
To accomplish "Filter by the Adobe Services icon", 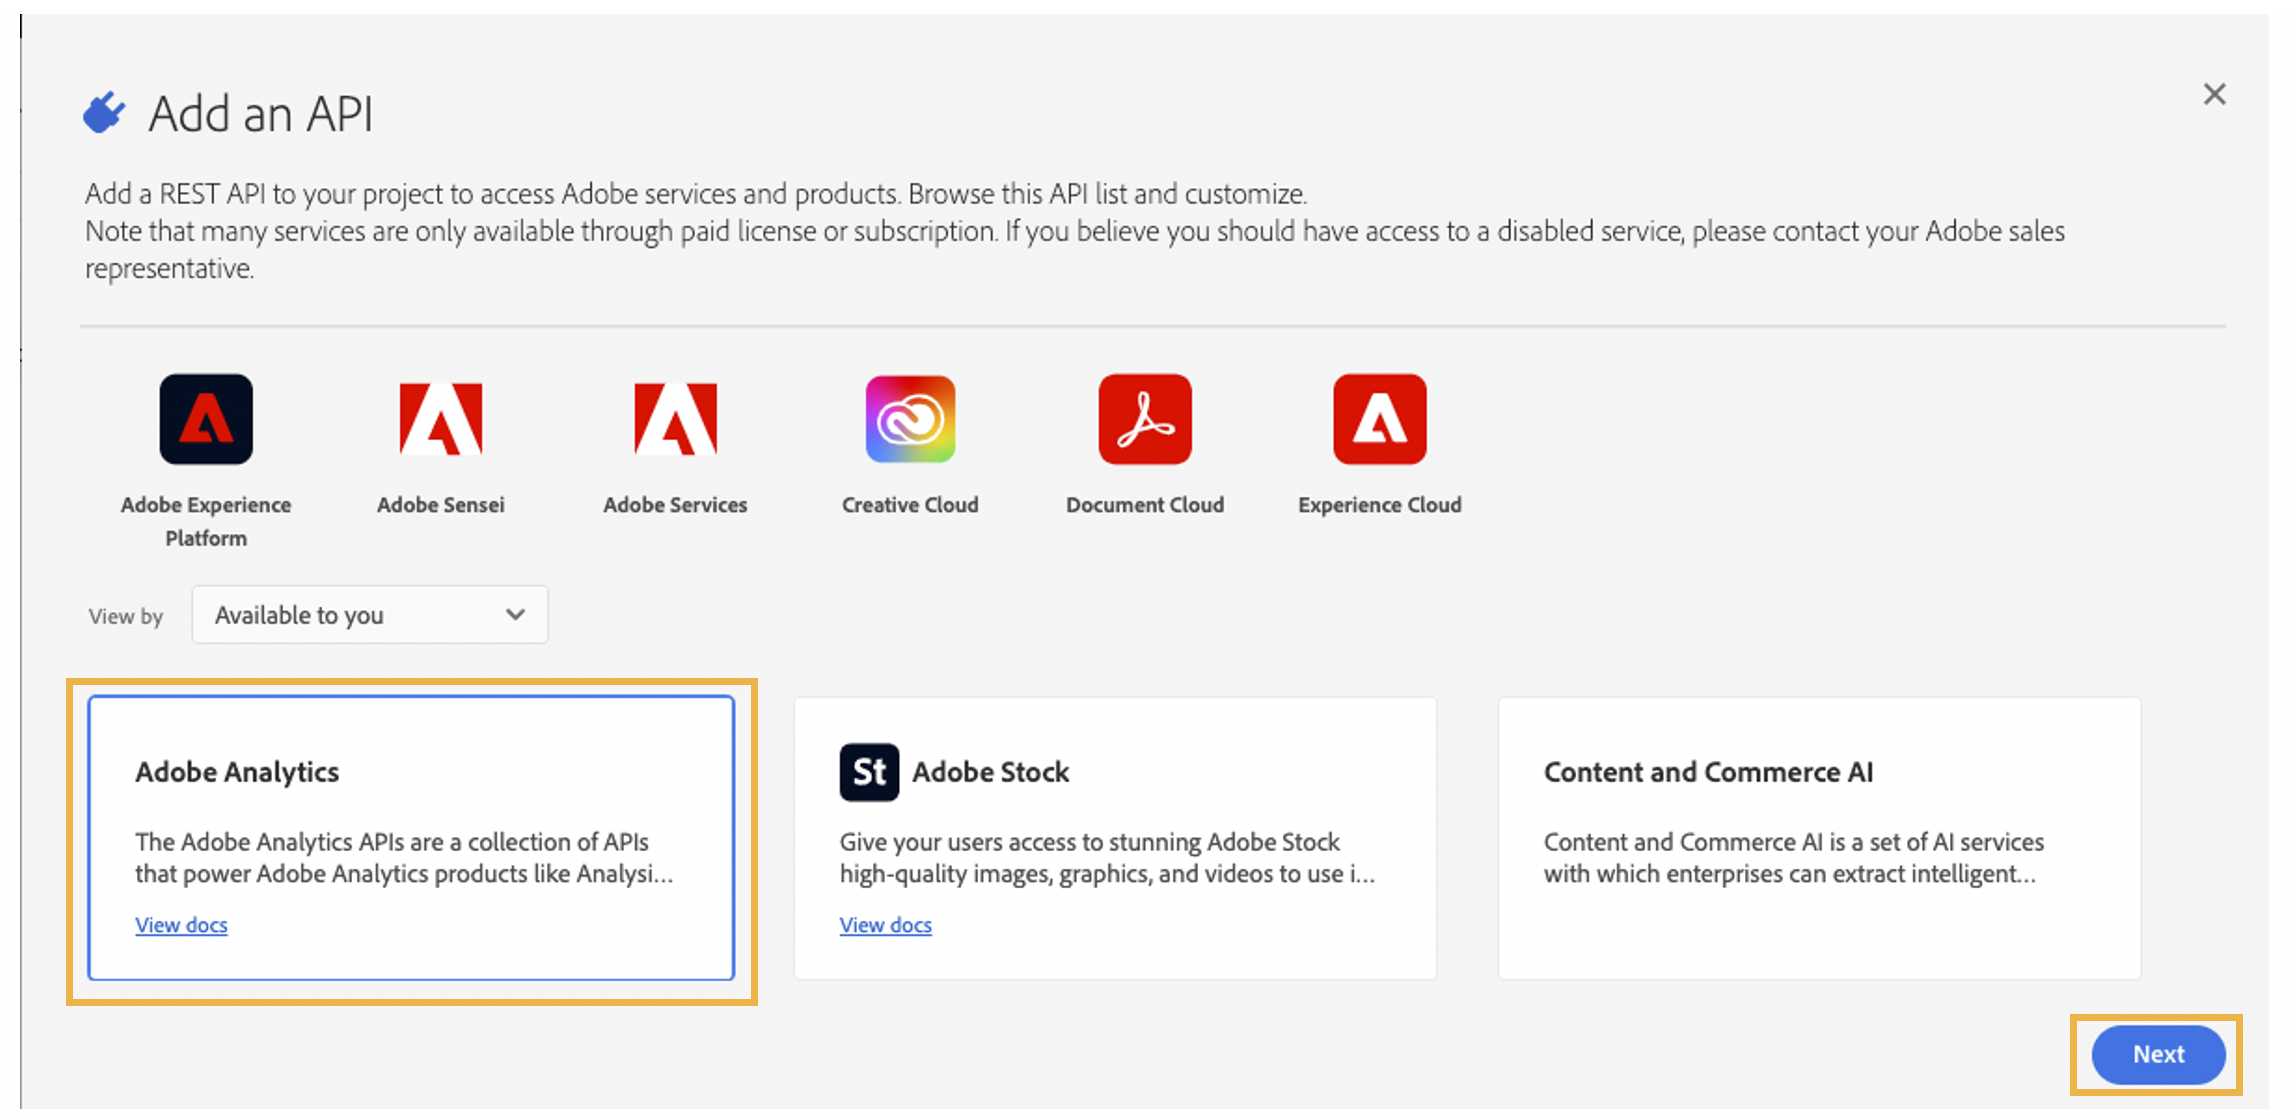I will pyautogui.click(x=675, y=419).
